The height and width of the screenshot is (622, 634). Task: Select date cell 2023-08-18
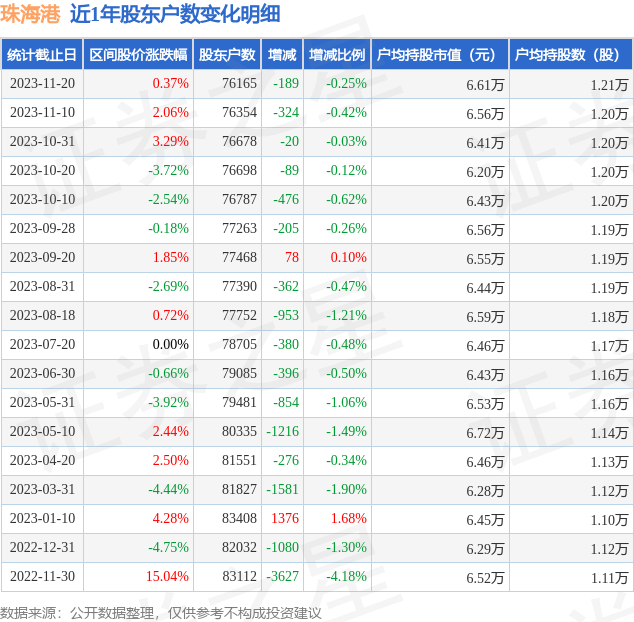pyautogui.click(x=42, y=315)
